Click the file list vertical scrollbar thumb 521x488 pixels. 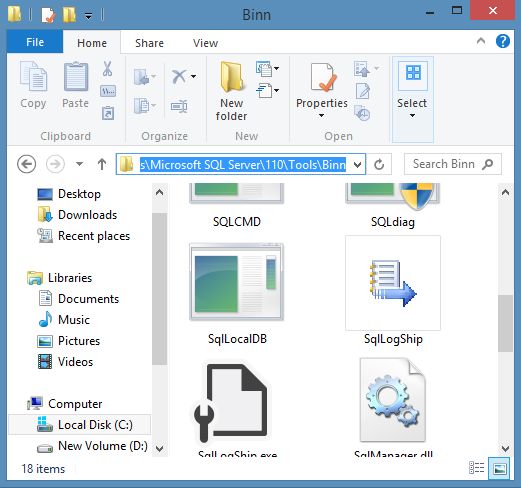505,323
